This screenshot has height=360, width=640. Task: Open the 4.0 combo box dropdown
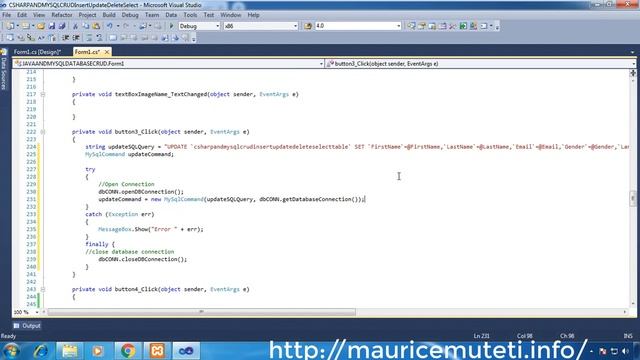coord(398,26)
